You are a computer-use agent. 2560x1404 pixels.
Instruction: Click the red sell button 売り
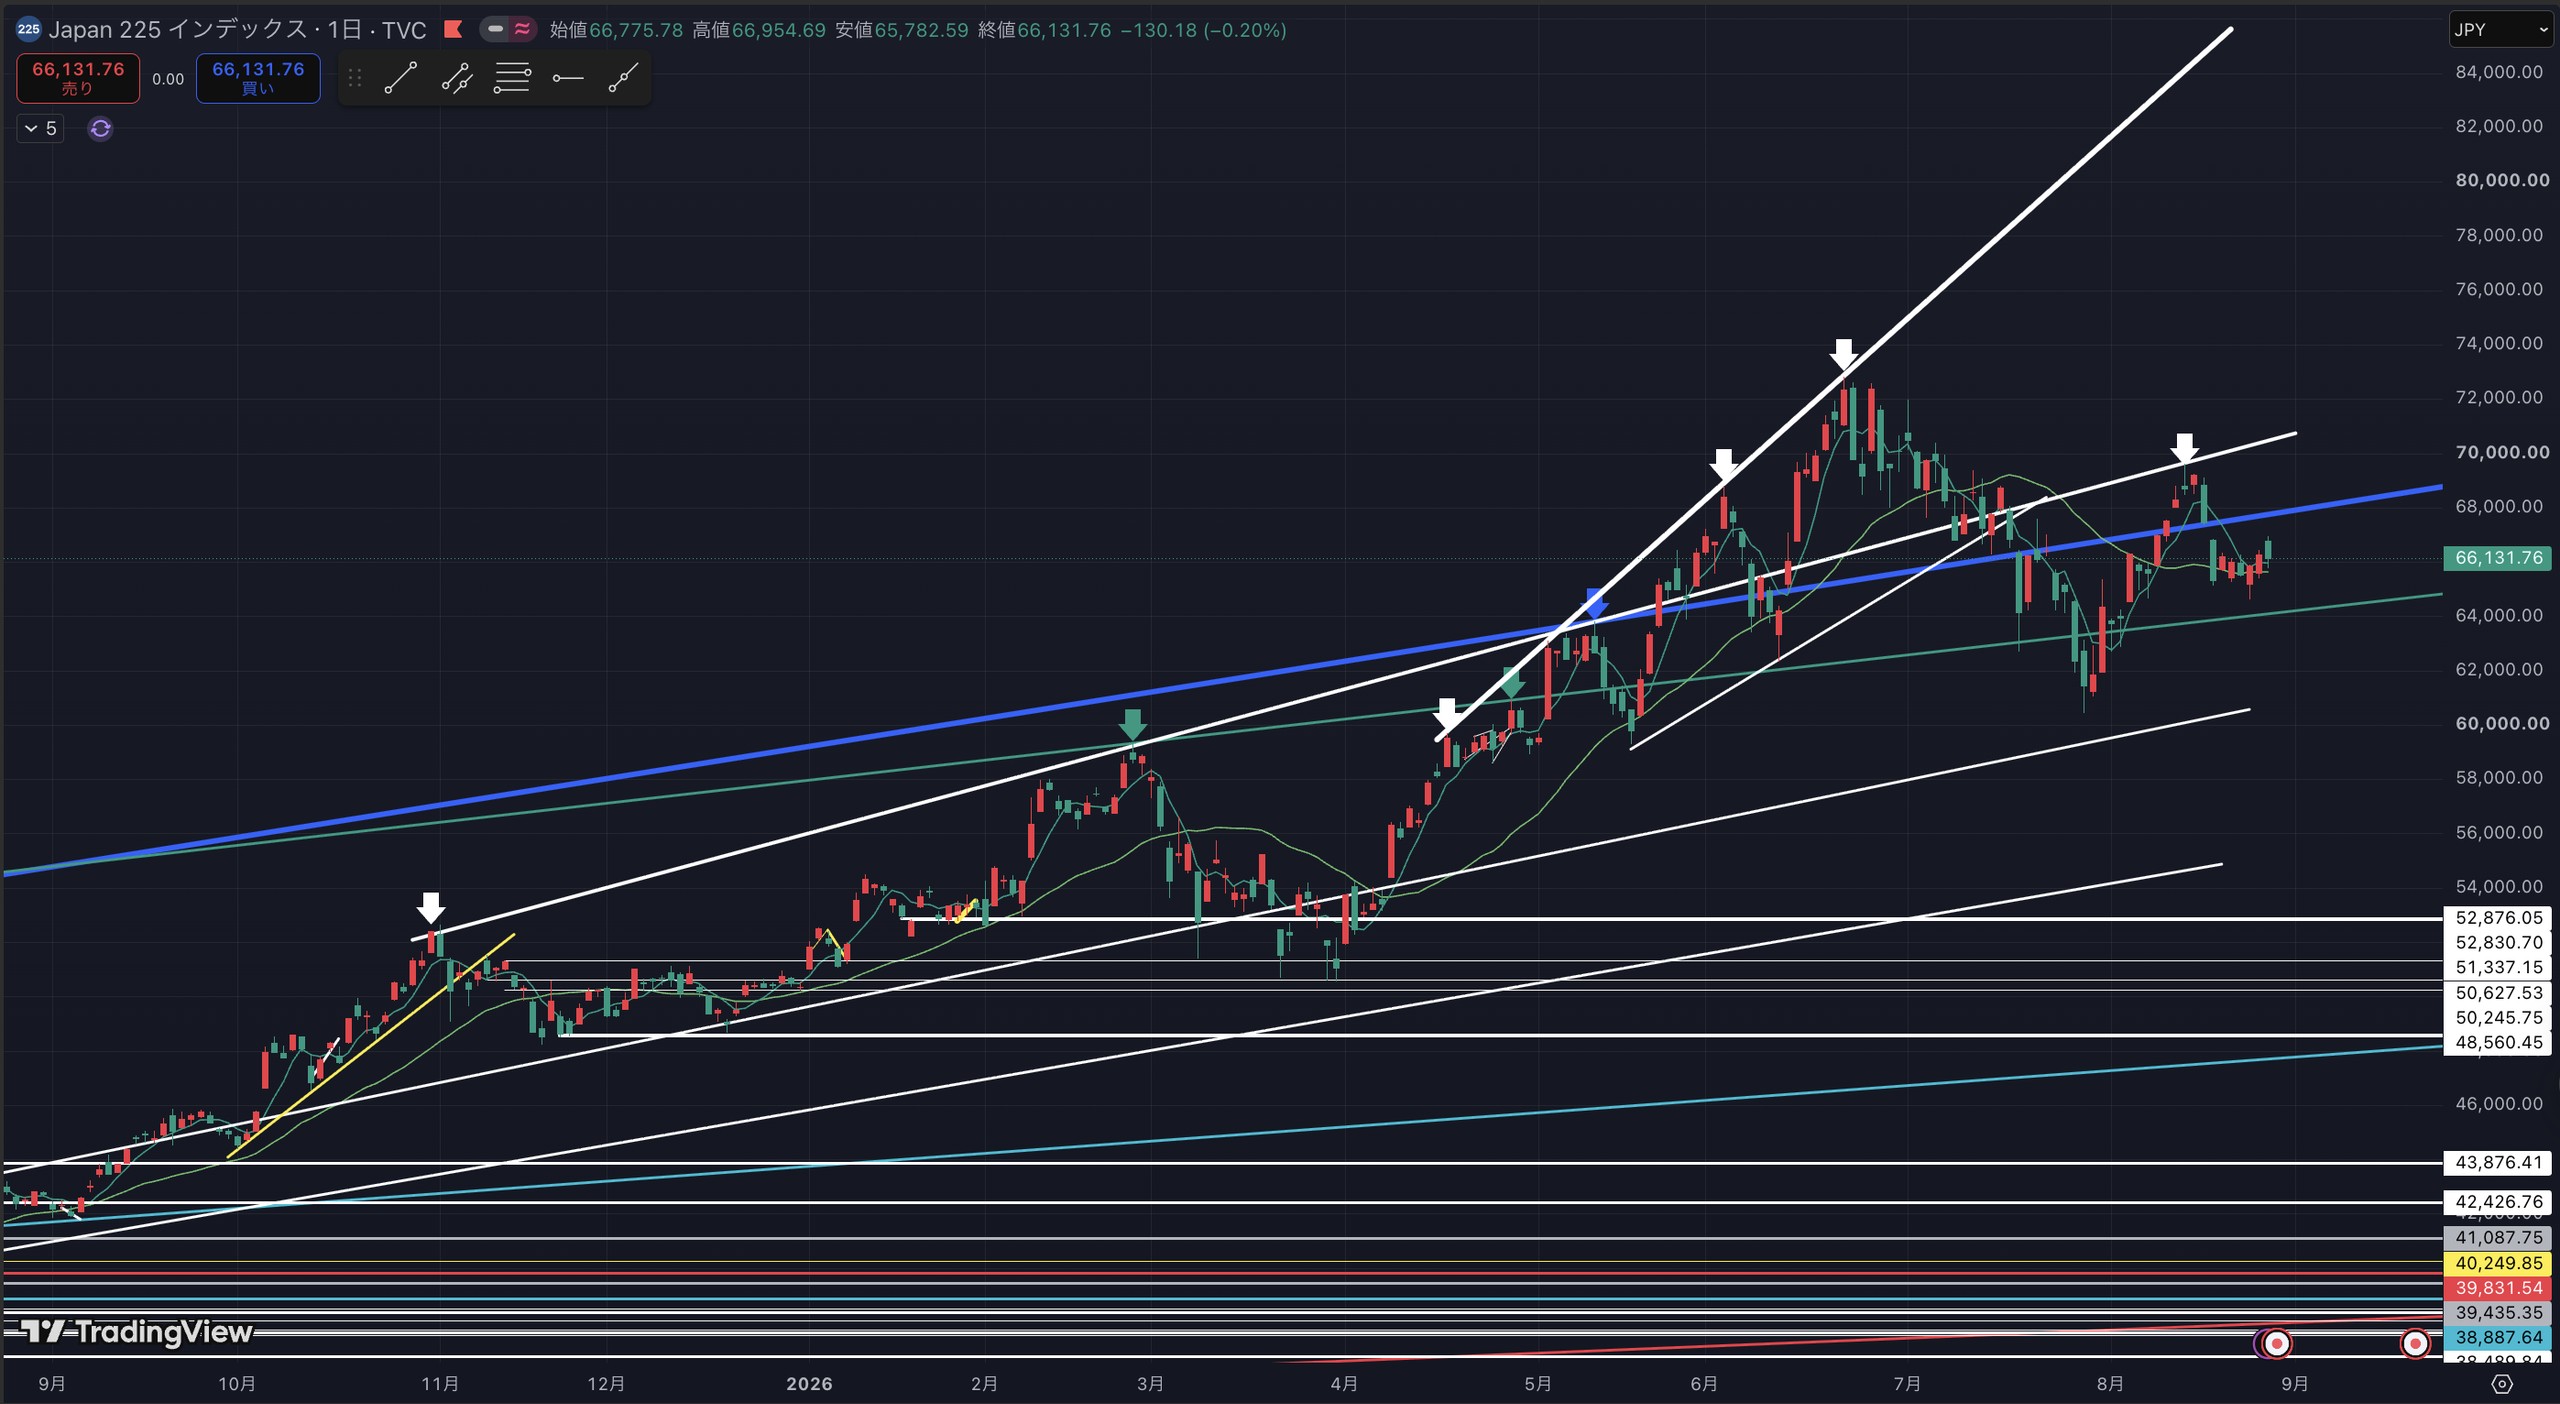pos(78,78)
